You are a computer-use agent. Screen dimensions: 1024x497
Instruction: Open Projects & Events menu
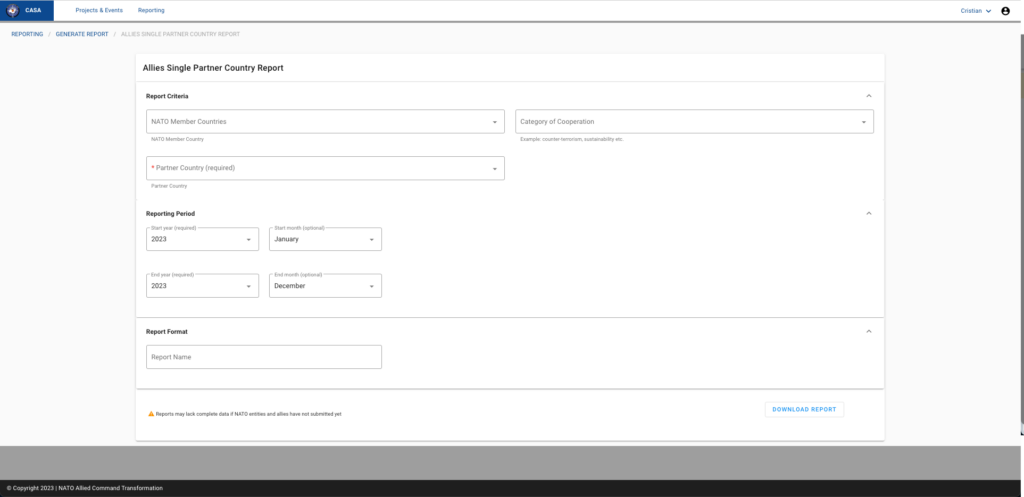click(99, 10)
